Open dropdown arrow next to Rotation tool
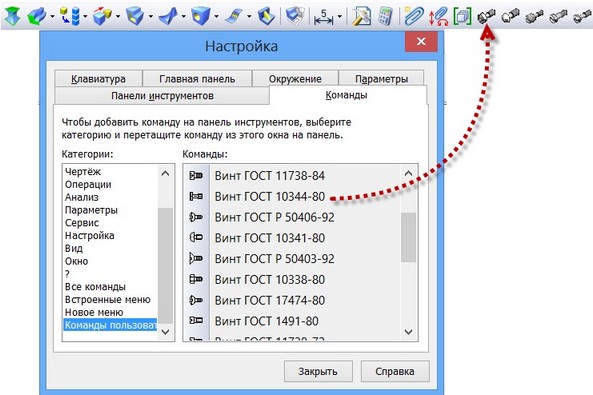This screenshot has height=395, width=593. (52, 17)
